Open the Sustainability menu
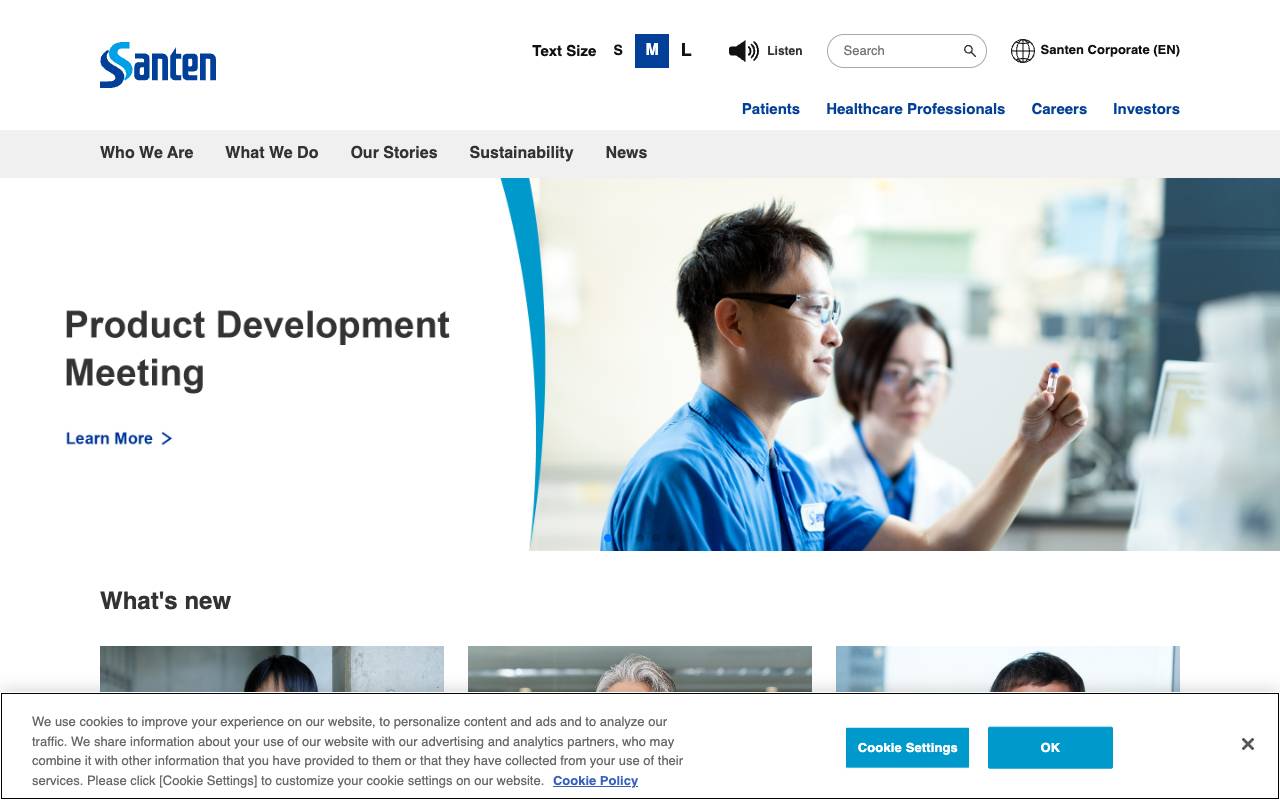 tap(521, 153)
